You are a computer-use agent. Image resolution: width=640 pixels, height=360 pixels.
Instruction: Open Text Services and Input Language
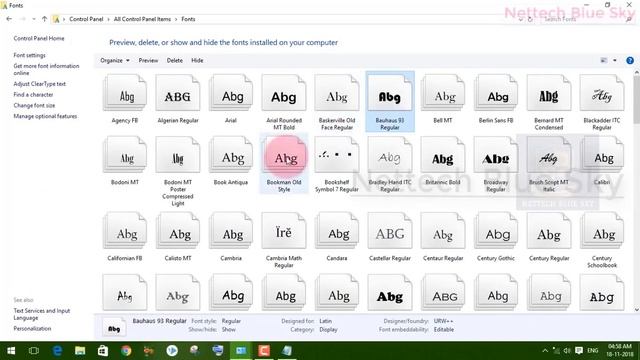click(x=42, y=314)
